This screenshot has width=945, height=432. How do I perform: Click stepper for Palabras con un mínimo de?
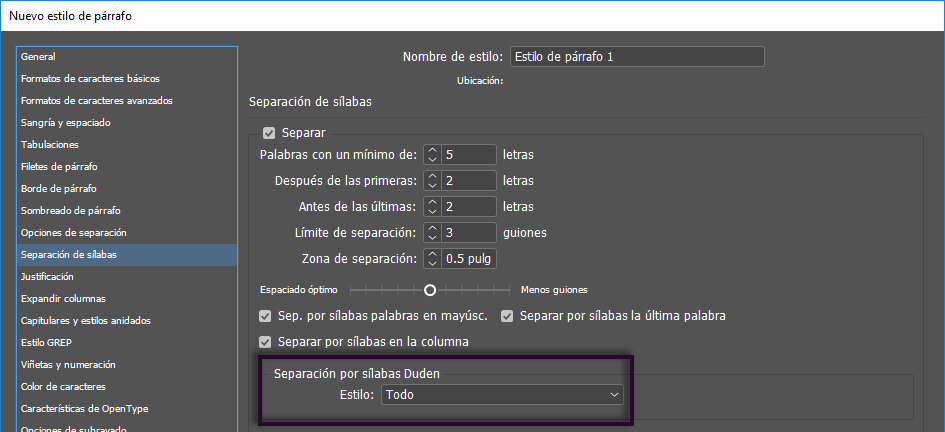432,155
